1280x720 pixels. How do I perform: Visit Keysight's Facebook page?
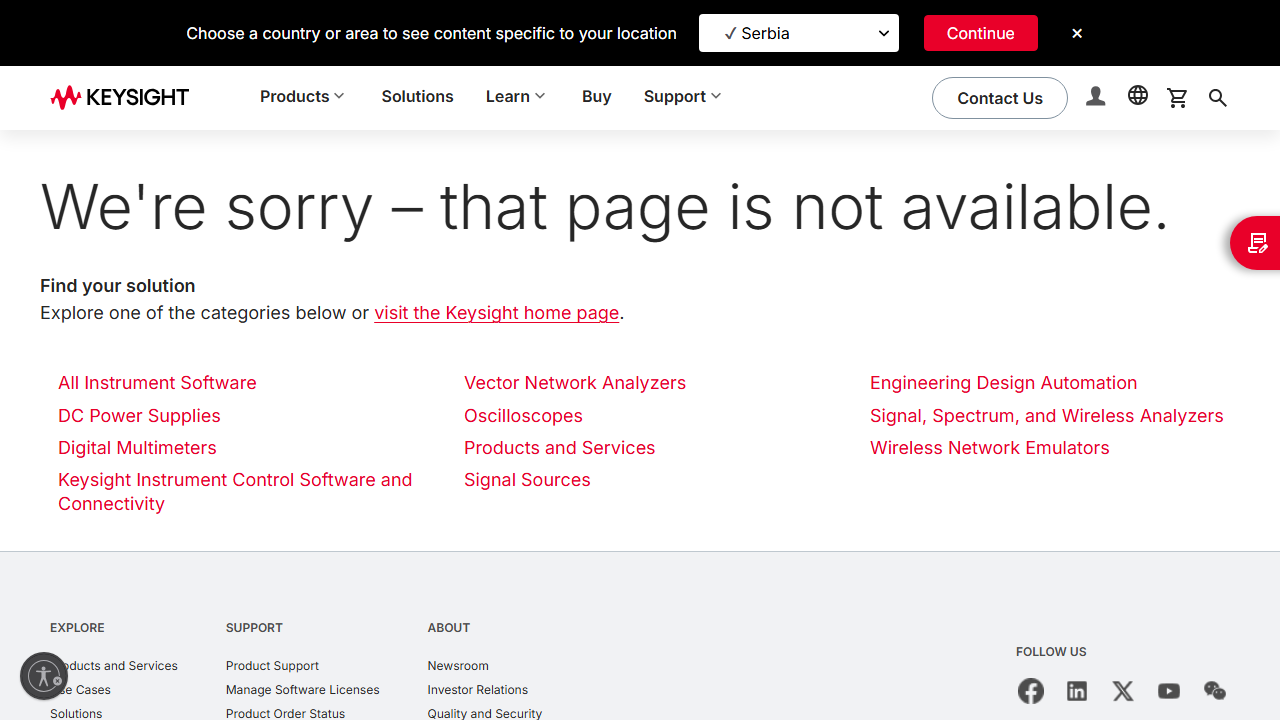pyautogui.click(x=1031, y=691)
